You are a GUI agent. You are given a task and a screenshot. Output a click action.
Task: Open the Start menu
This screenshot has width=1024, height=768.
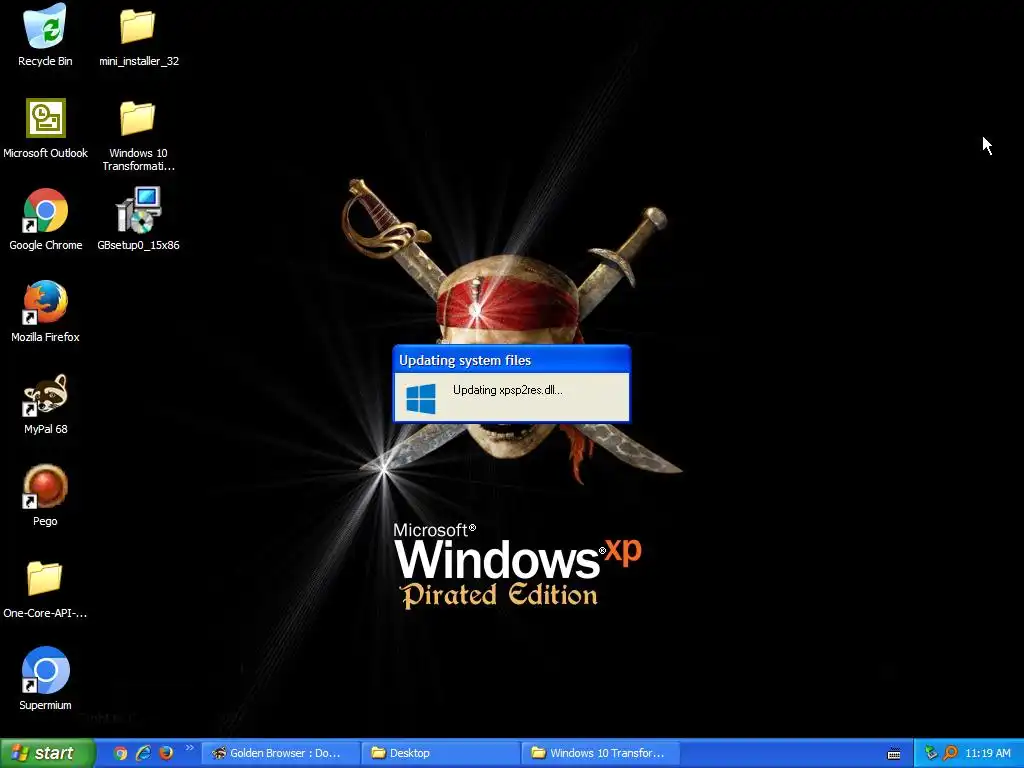(47, 753)
